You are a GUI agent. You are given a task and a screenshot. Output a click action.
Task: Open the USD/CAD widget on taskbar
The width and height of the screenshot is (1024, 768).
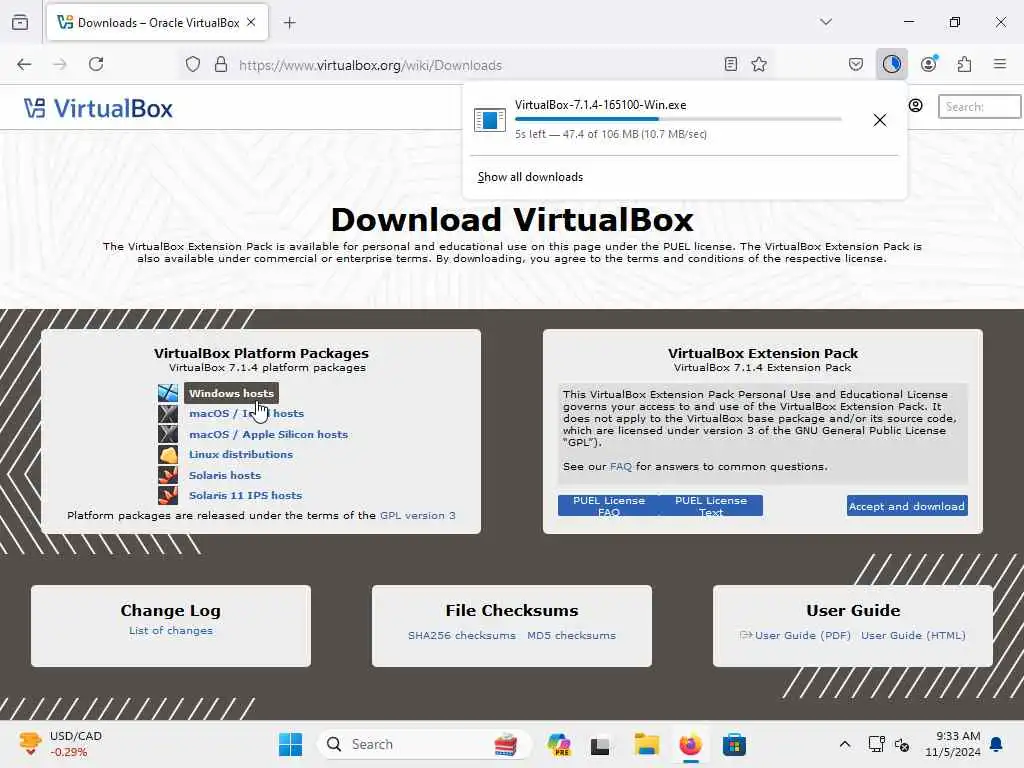tap(60, 744)
